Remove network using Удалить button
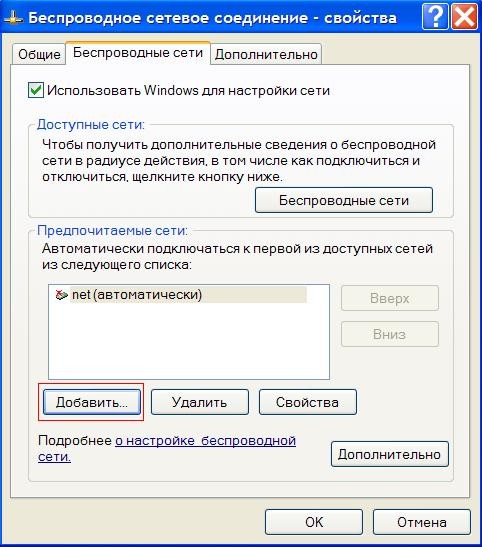The width and height of the screenshot is (482, 547). coord(199,402)
